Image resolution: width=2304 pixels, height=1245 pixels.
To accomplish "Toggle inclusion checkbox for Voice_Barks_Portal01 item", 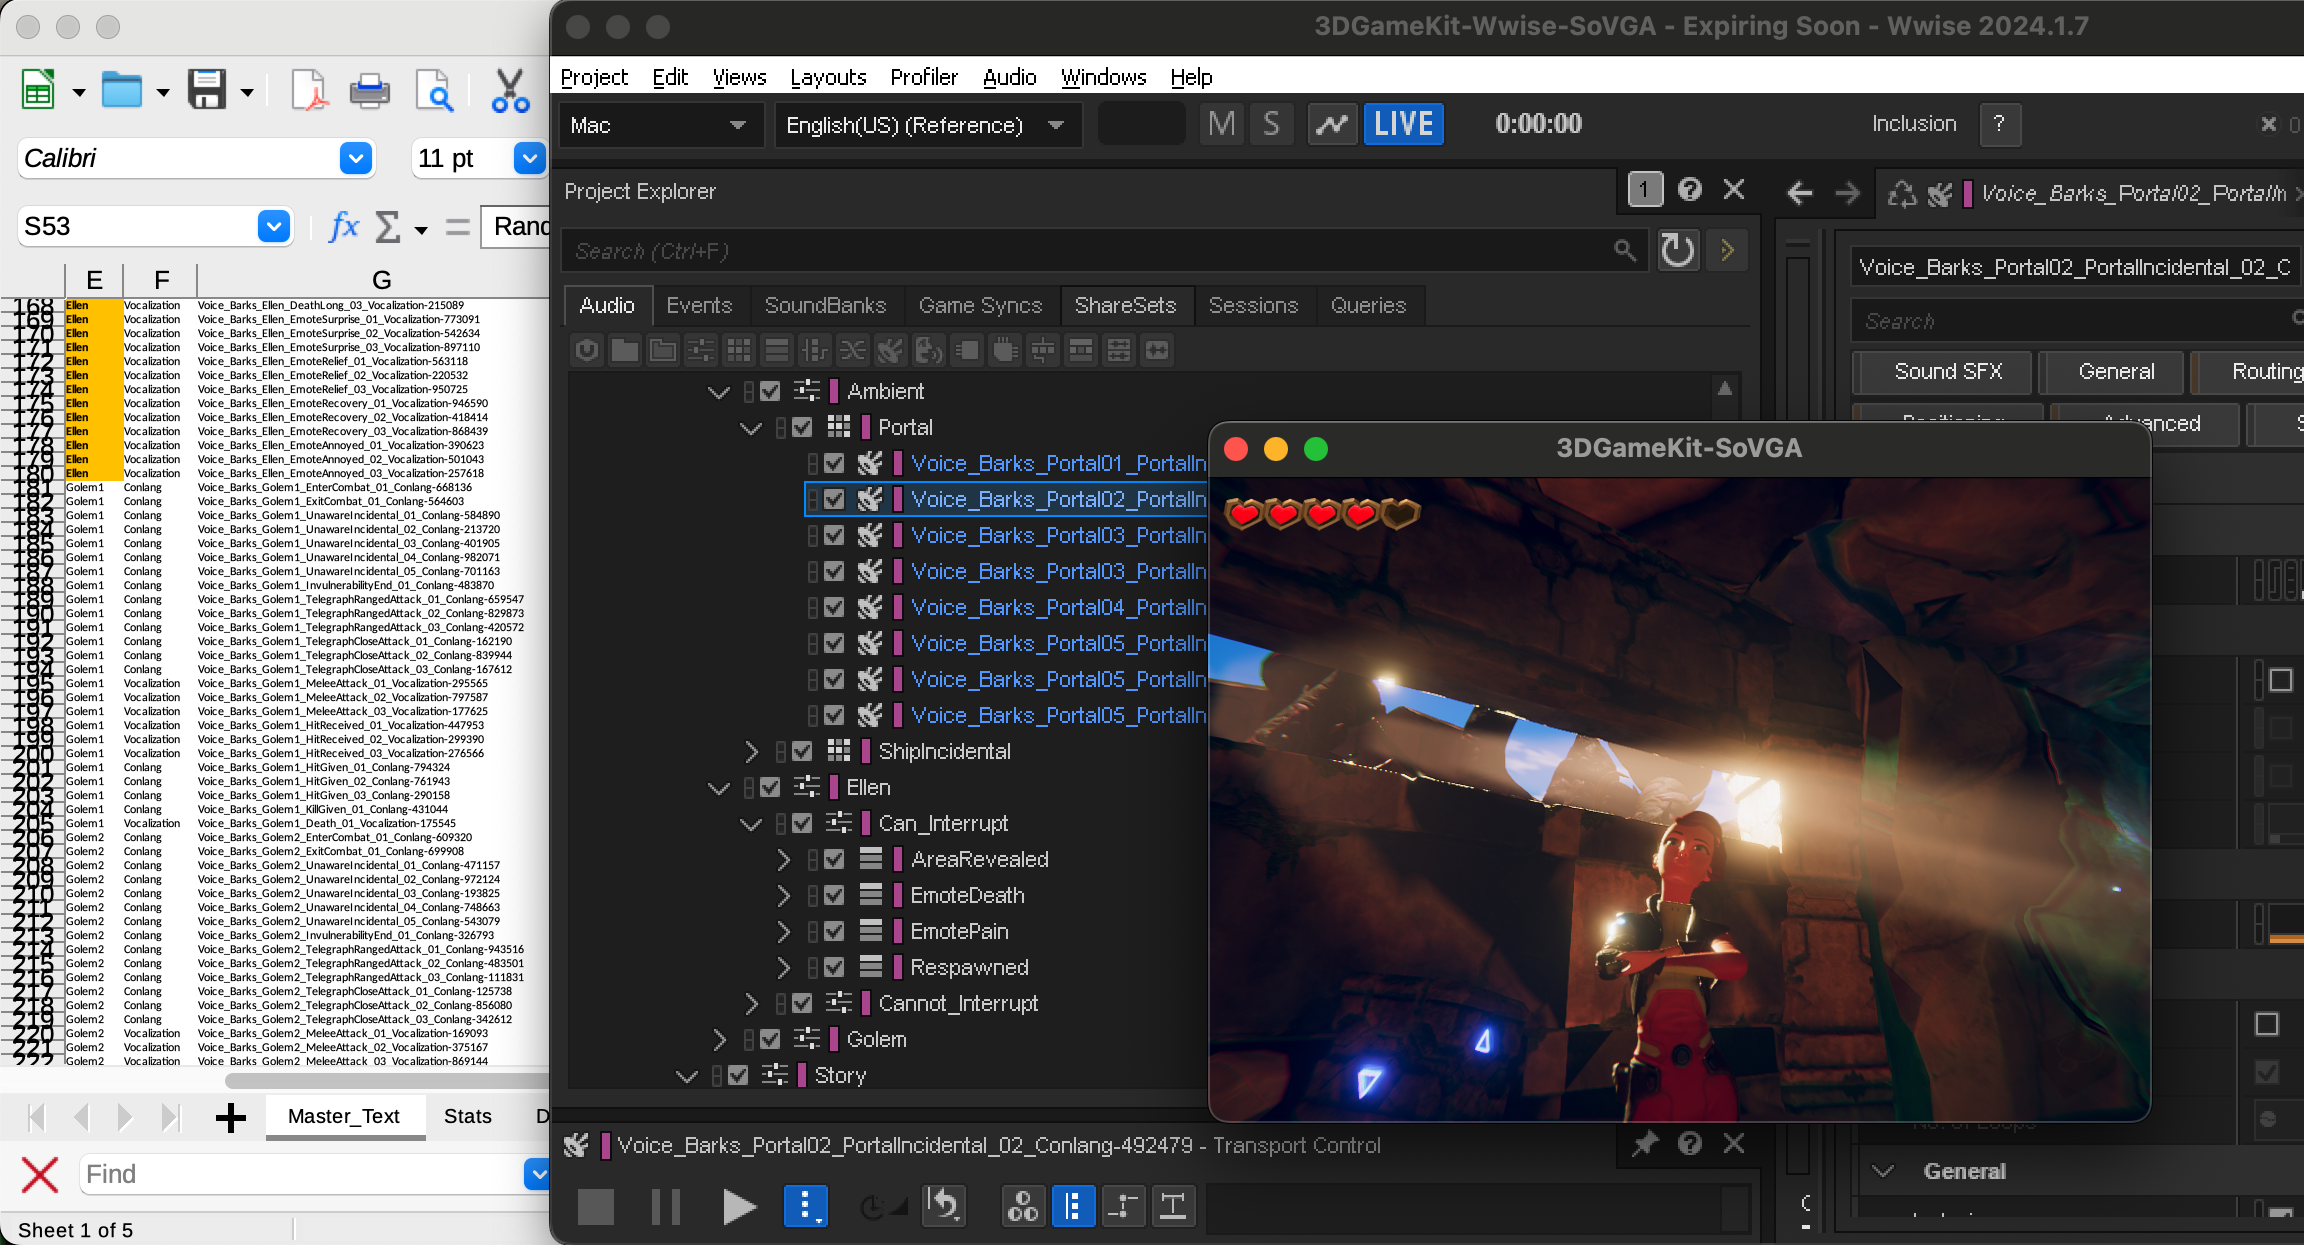I will click(x=834, y=463).
